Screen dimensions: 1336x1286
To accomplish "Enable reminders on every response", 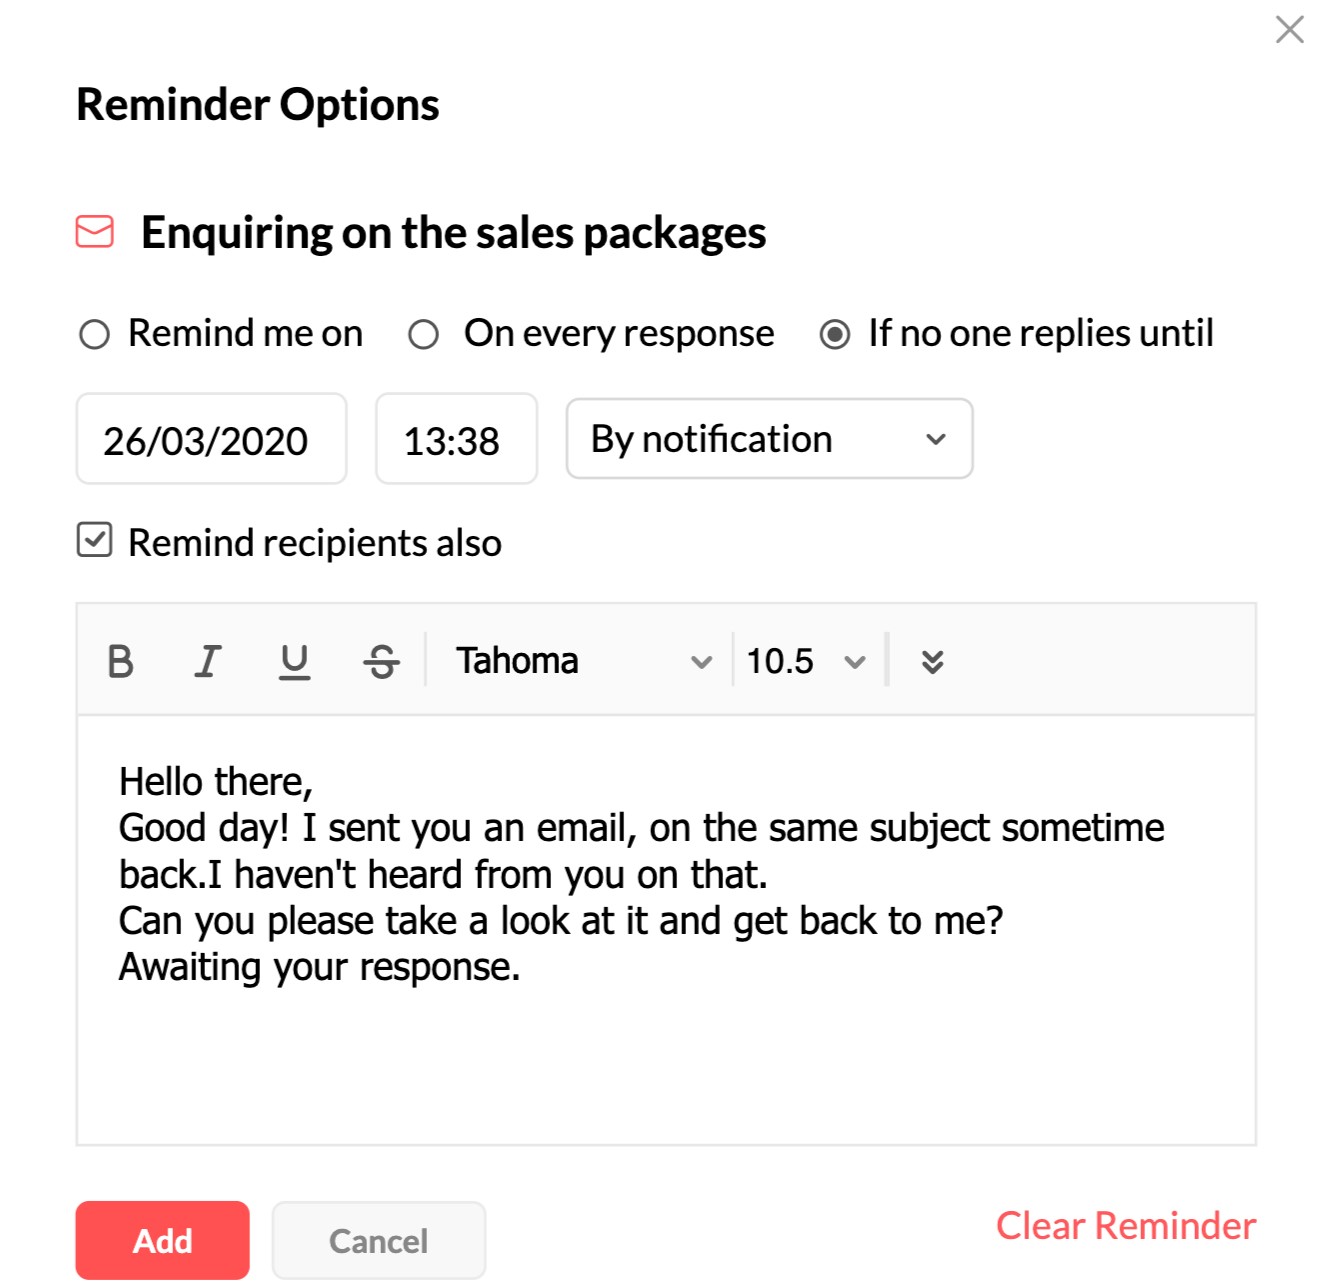I will pyautogui.click(x=423, y=335).
